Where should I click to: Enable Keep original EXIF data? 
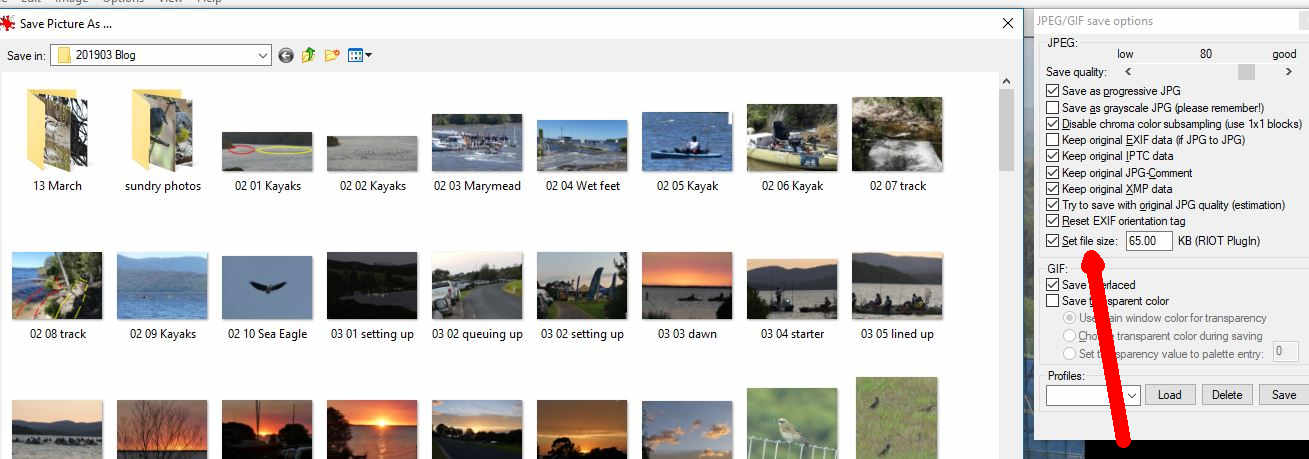tap(1052, 140)
